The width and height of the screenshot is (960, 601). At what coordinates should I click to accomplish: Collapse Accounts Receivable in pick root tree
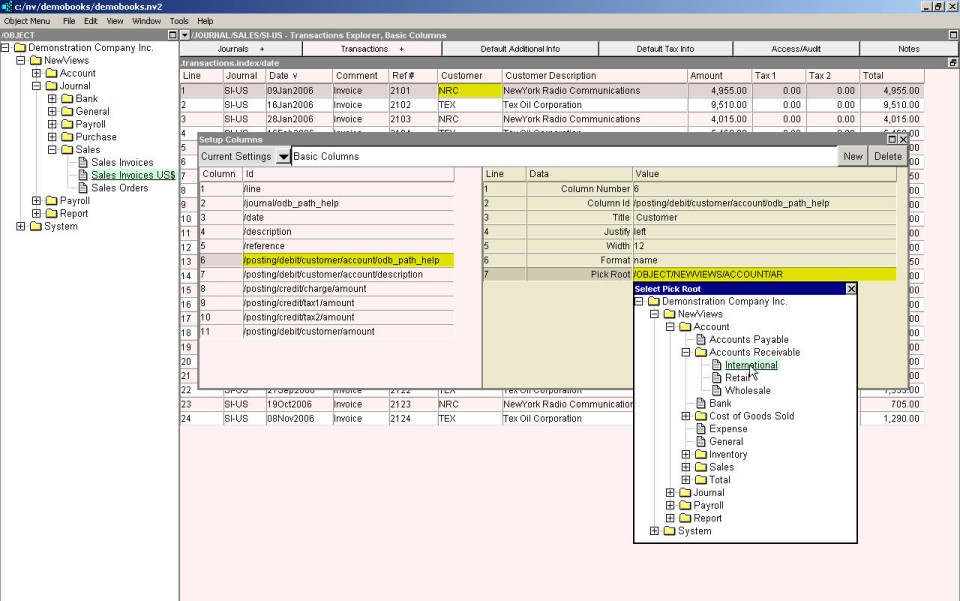[x=686, y=353]
